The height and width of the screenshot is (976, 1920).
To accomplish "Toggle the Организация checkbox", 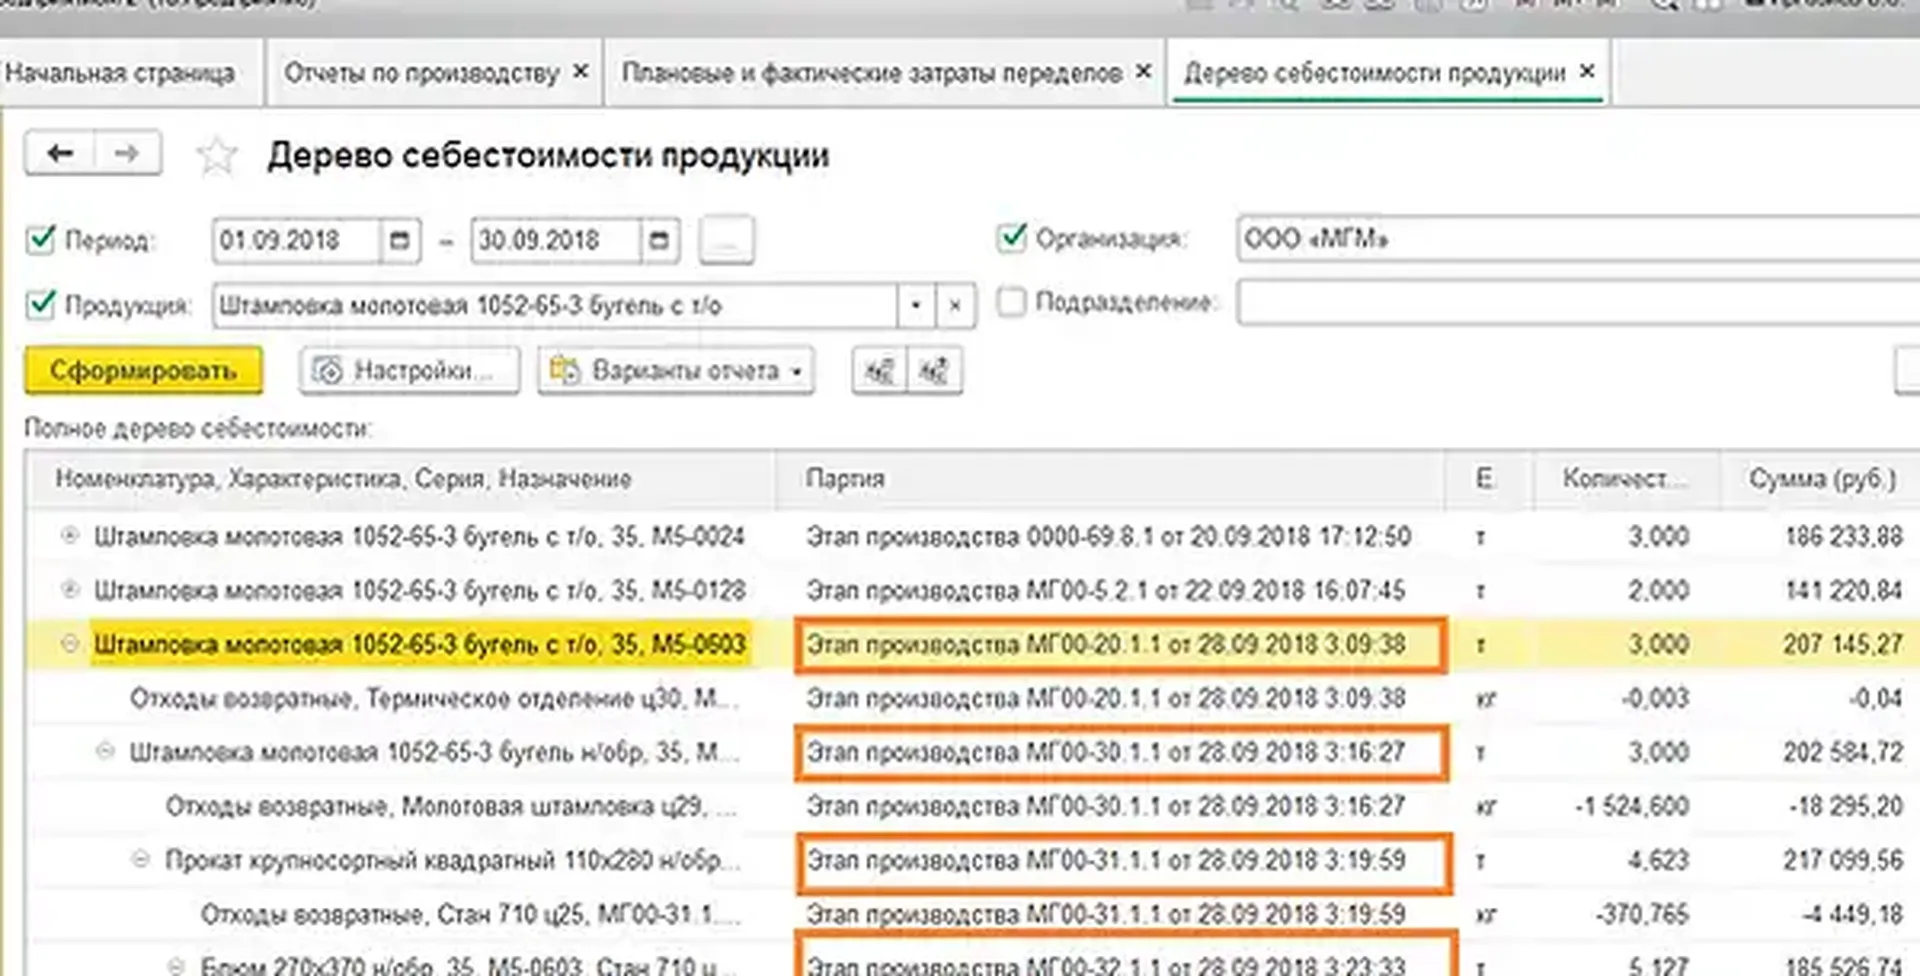I will pyautogui.click(x=1012, y=239).
